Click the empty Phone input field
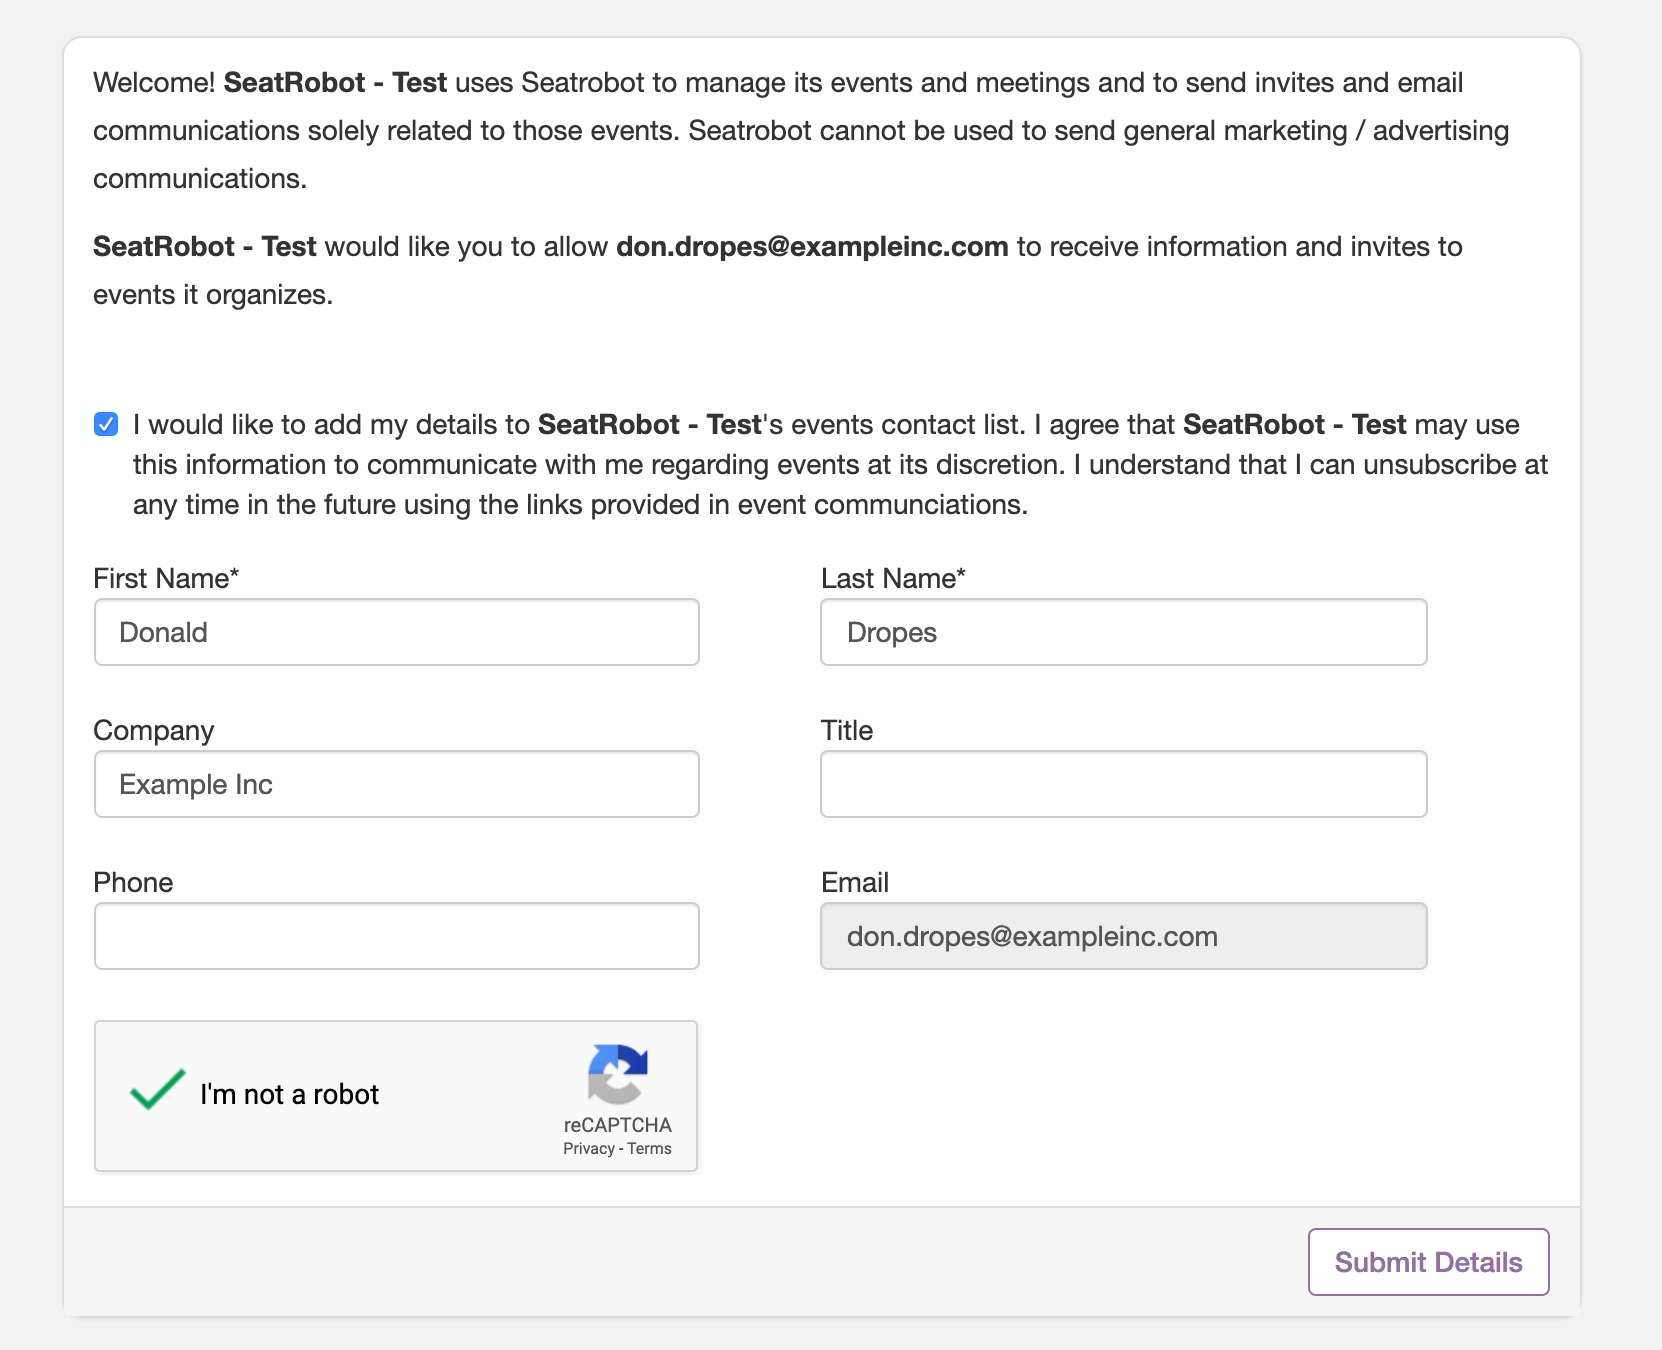Screen dimensions: 1662x1350 (x=397, y=936)
